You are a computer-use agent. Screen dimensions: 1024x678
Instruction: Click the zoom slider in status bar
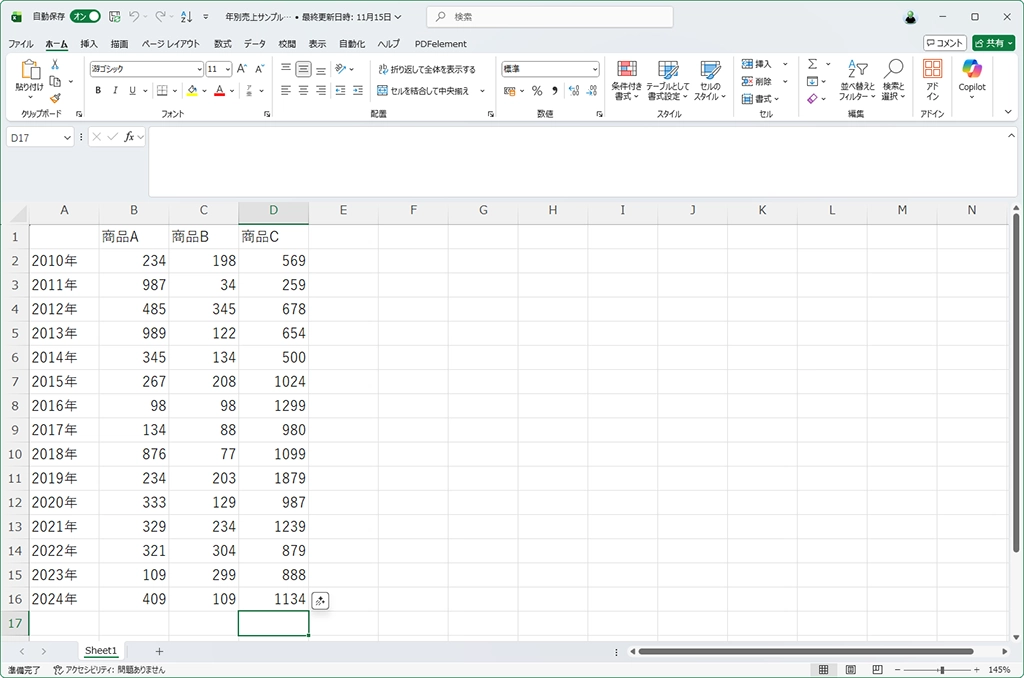tap(941, 669)
